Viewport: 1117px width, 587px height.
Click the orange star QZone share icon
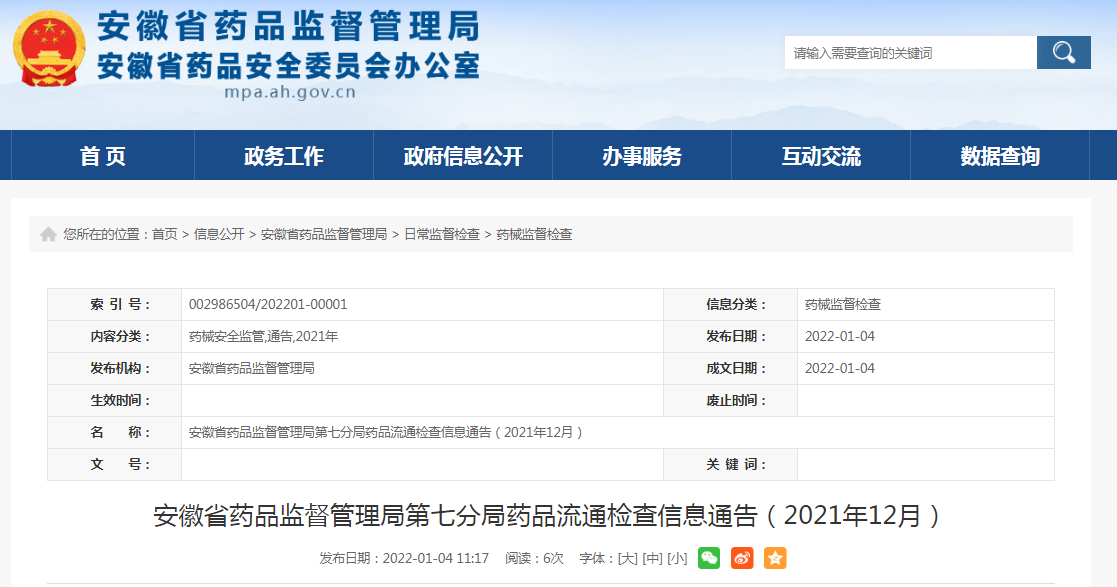(775, 558)
